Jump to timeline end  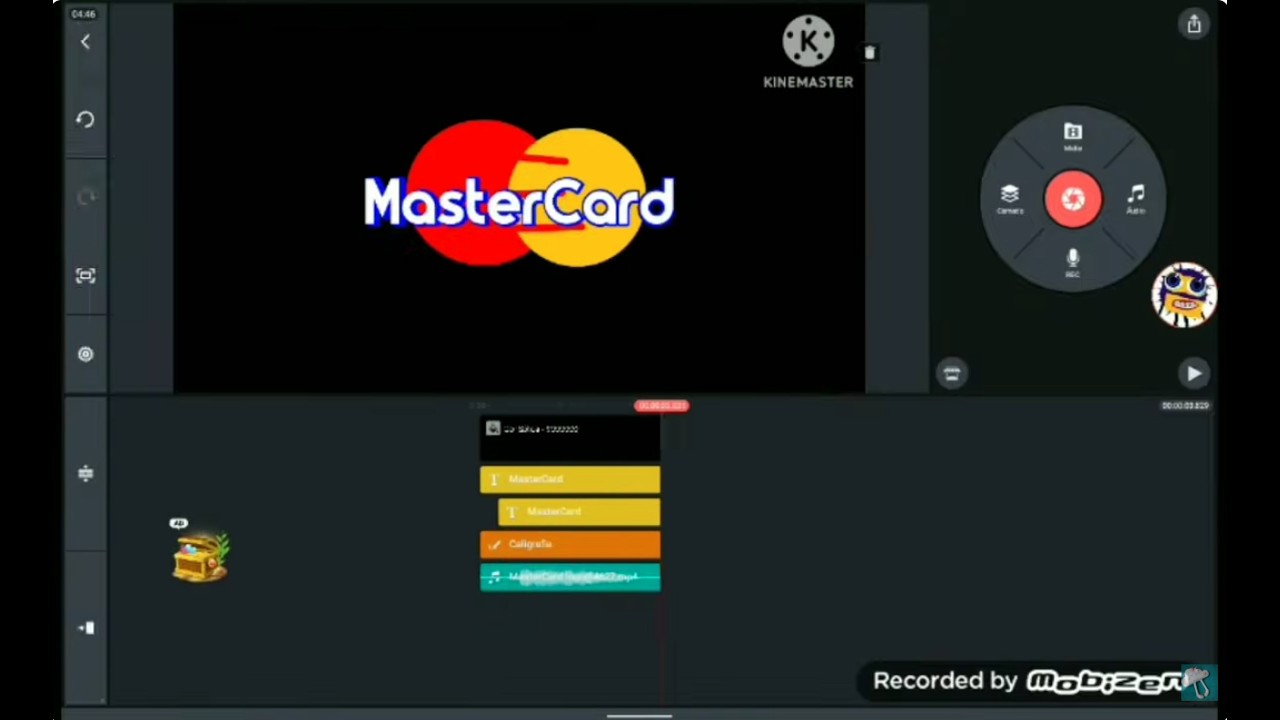tap(85, 628)
